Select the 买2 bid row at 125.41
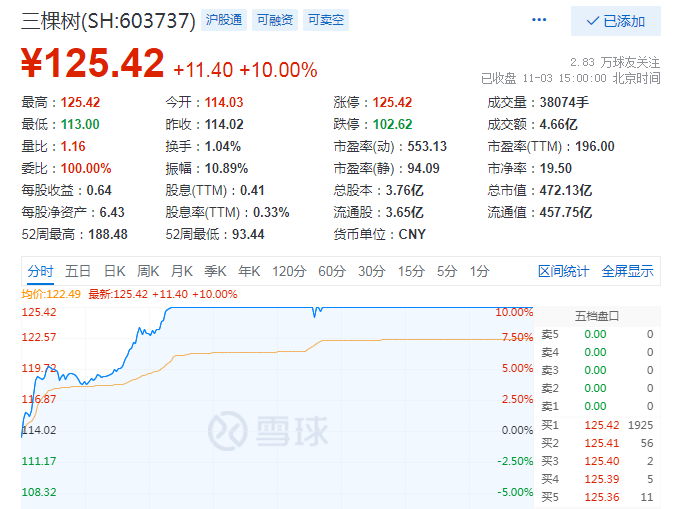 (597, 443)
